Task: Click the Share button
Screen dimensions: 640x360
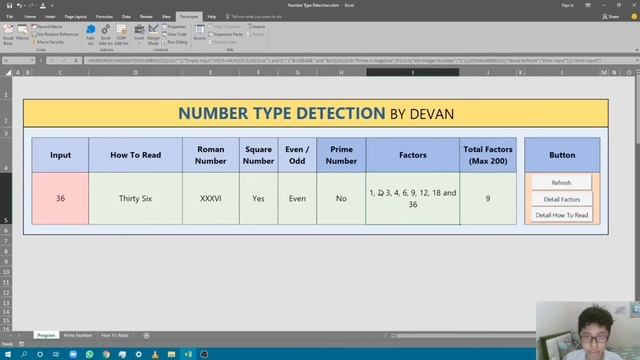Action: tap(611, 17)
